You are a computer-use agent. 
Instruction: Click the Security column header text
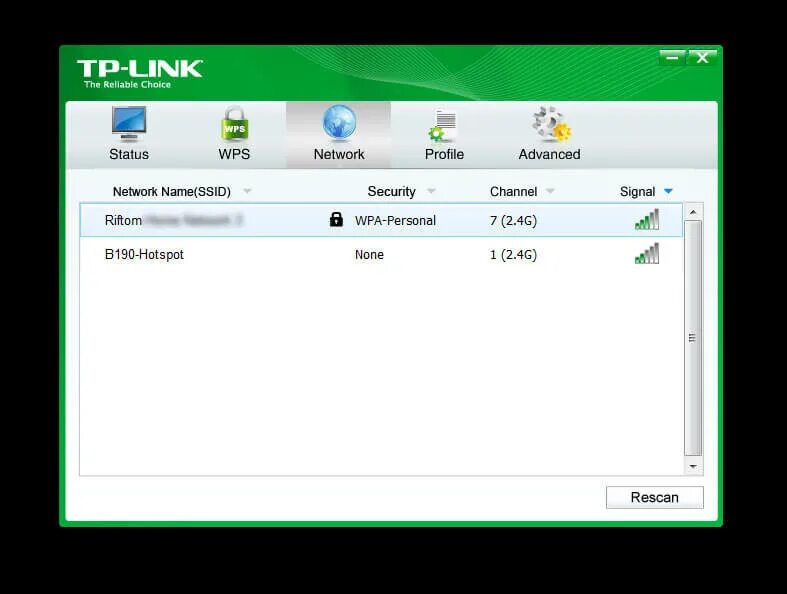pos(391,191)
